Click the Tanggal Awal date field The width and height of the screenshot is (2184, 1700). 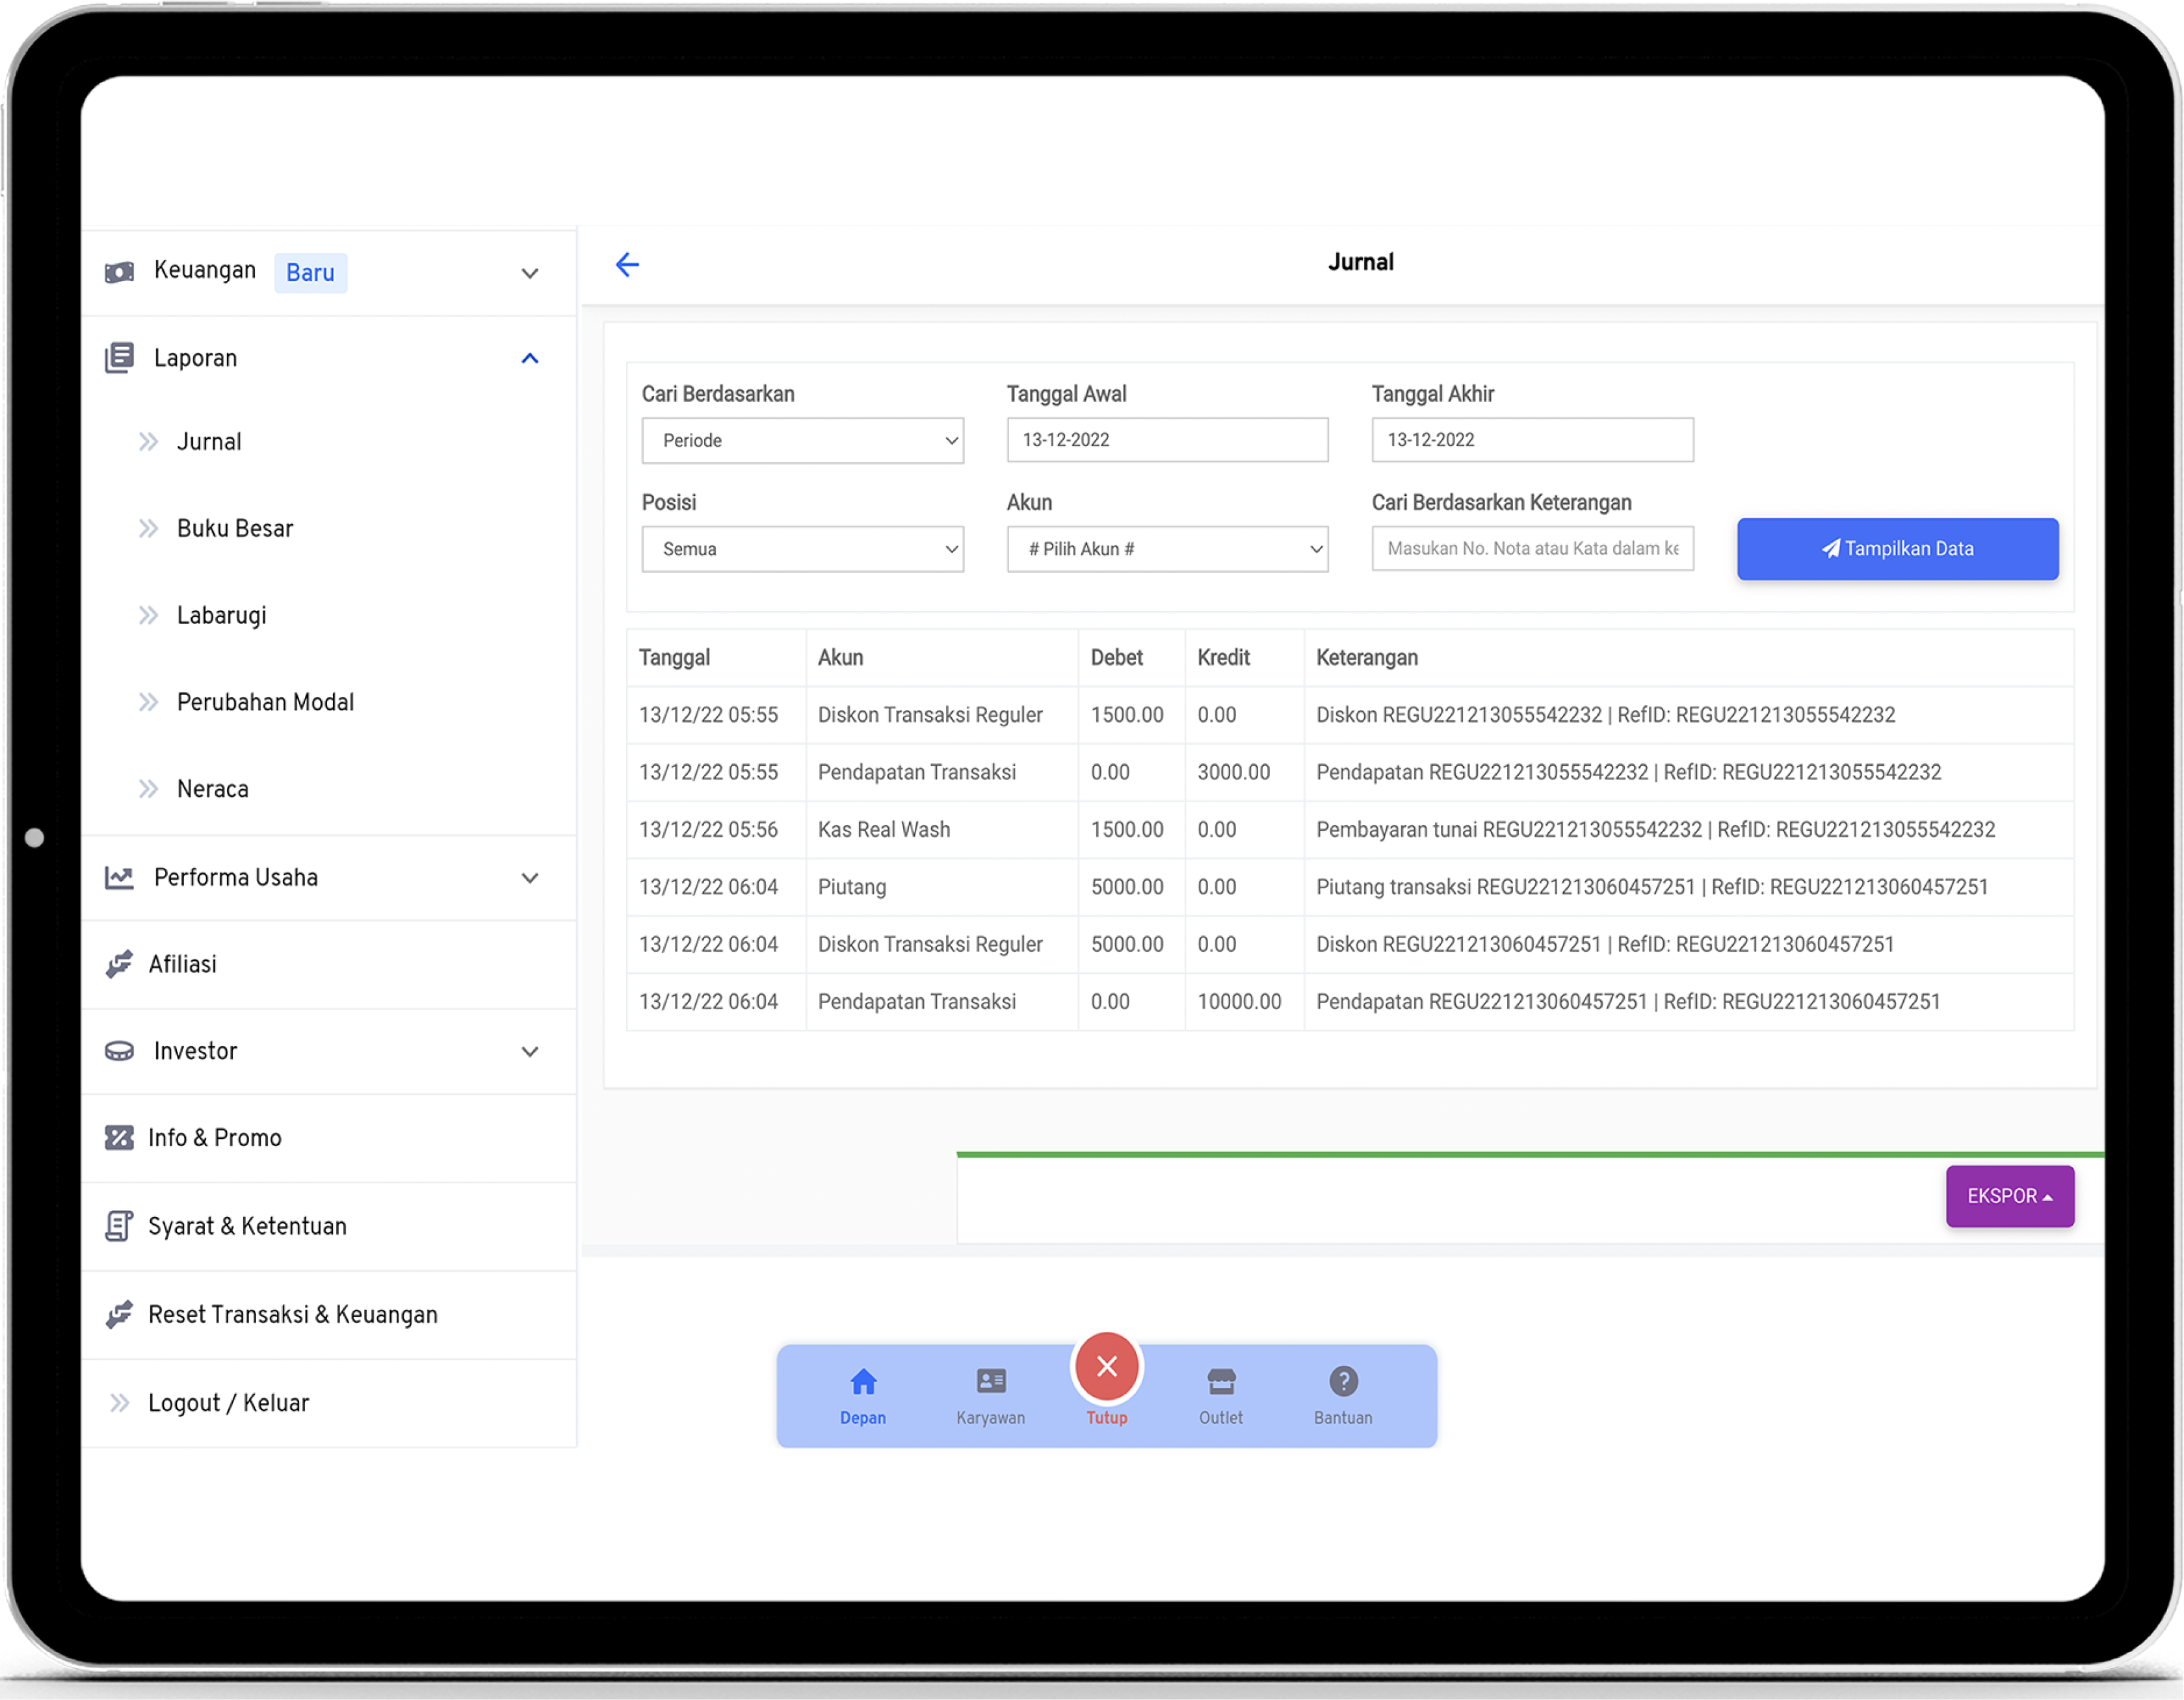[x=1168, y=440]
